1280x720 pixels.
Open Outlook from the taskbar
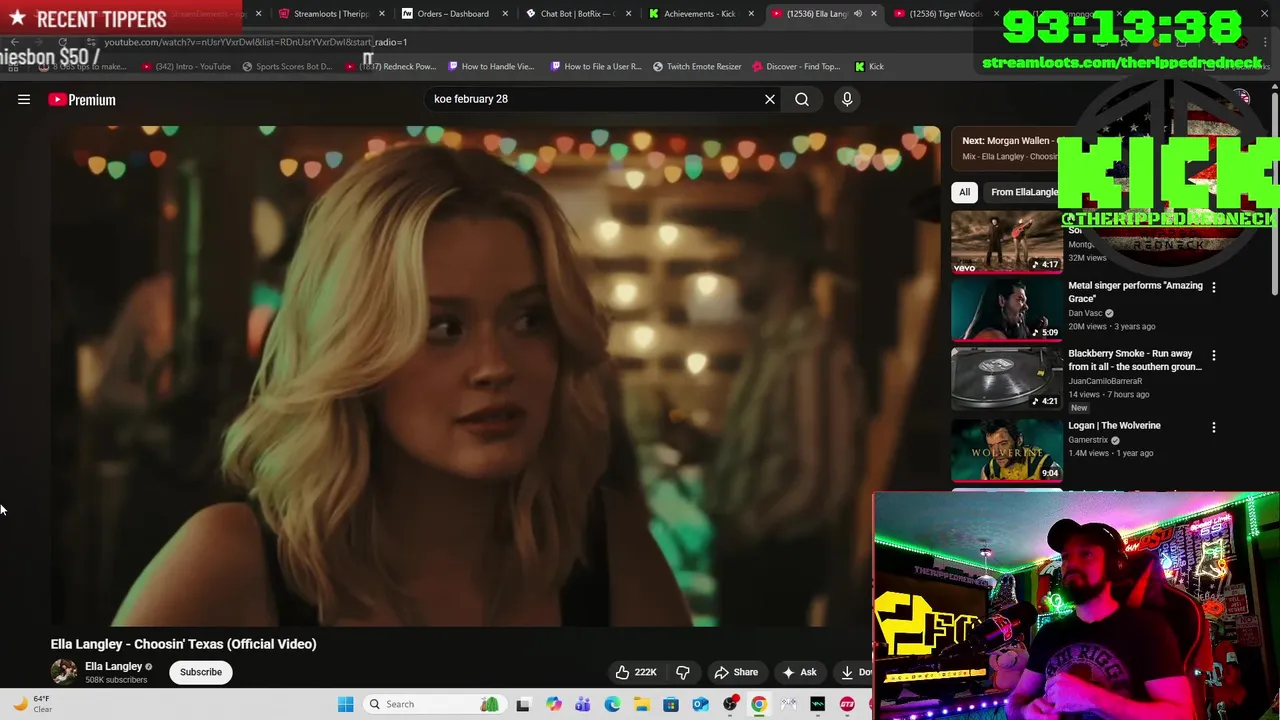(700, 705)
